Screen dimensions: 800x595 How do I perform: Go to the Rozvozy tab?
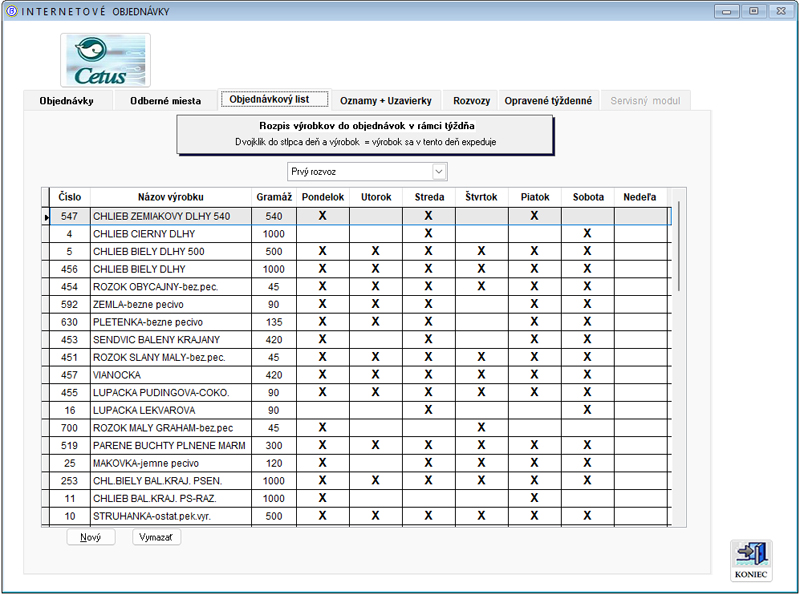click(471, 101)
